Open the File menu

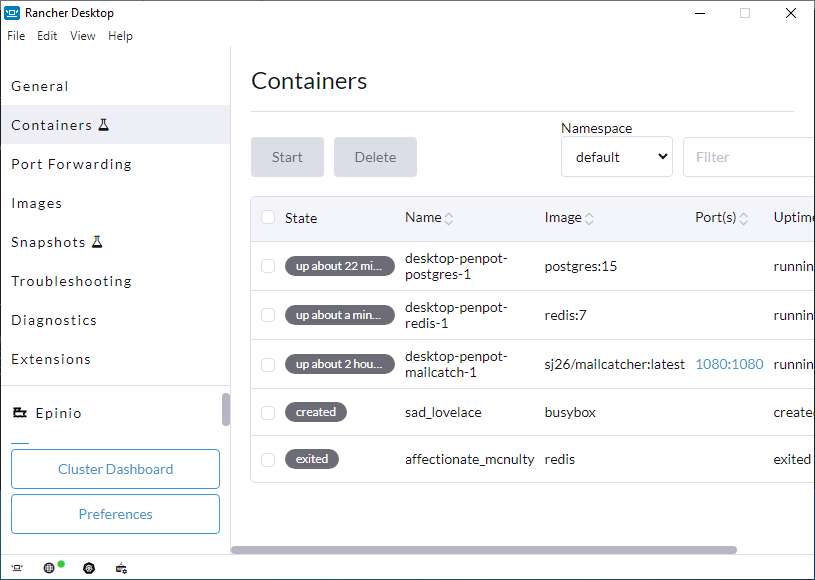(x=16, y=36)
